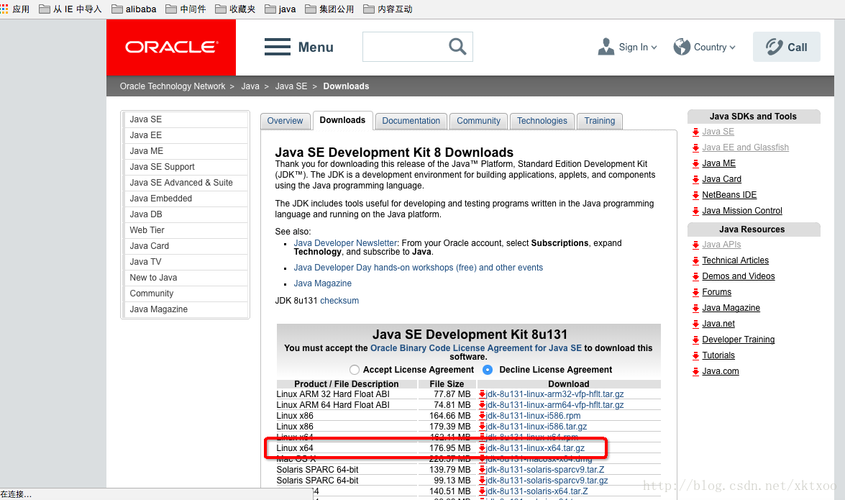Click red arrow icon beside Forums
Screen dimensions: 845x500
click(x=696, y=293)
